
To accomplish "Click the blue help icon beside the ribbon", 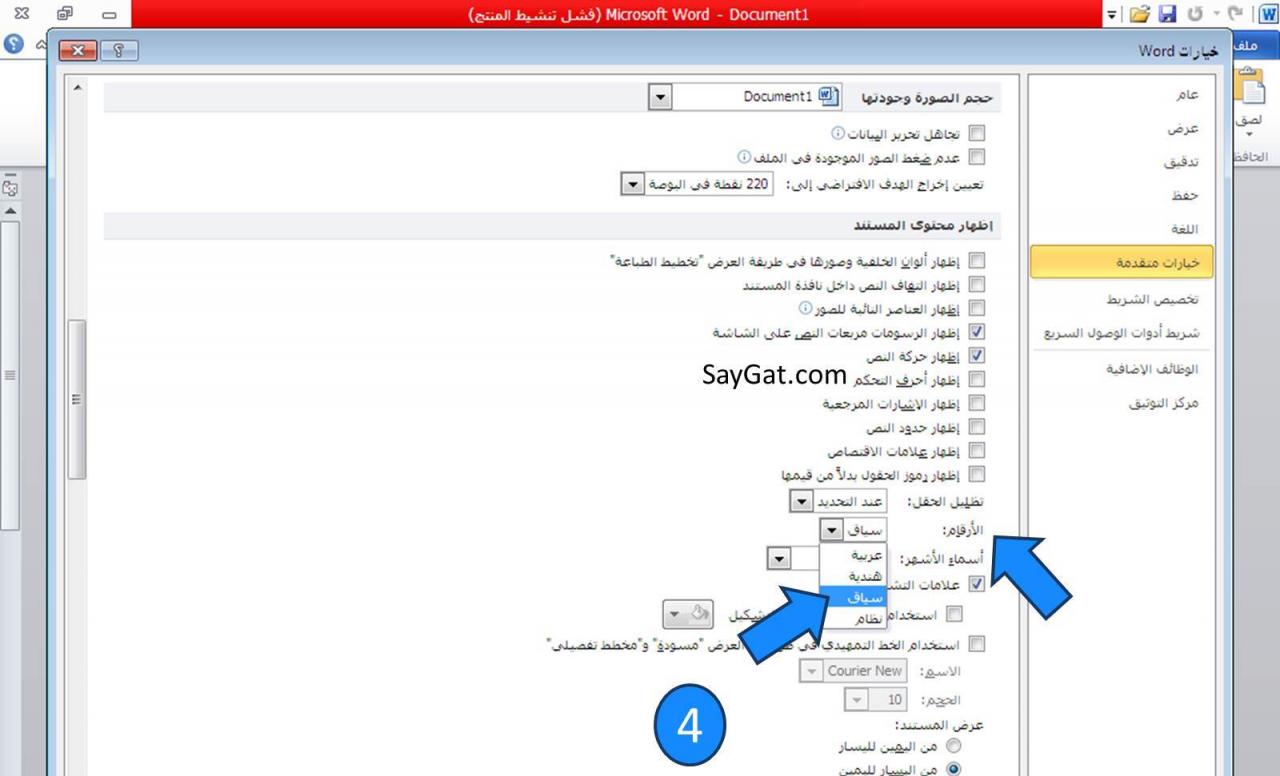I will (14, 46).
